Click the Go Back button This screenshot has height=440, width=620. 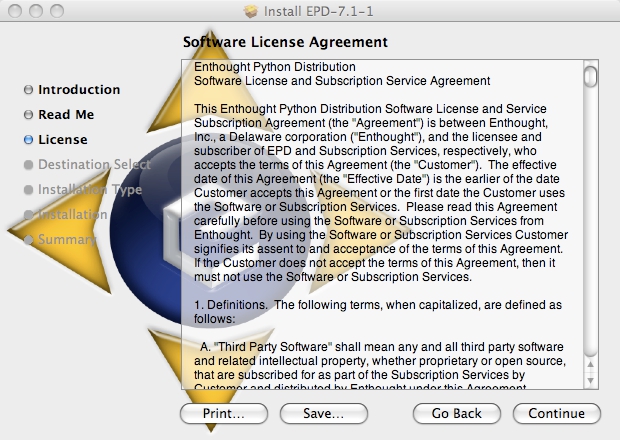click(457, 414)
